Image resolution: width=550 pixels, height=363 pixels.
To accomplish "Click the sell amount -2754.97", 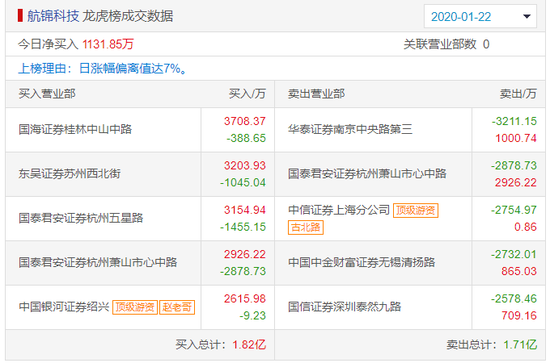I will (514, 210).
